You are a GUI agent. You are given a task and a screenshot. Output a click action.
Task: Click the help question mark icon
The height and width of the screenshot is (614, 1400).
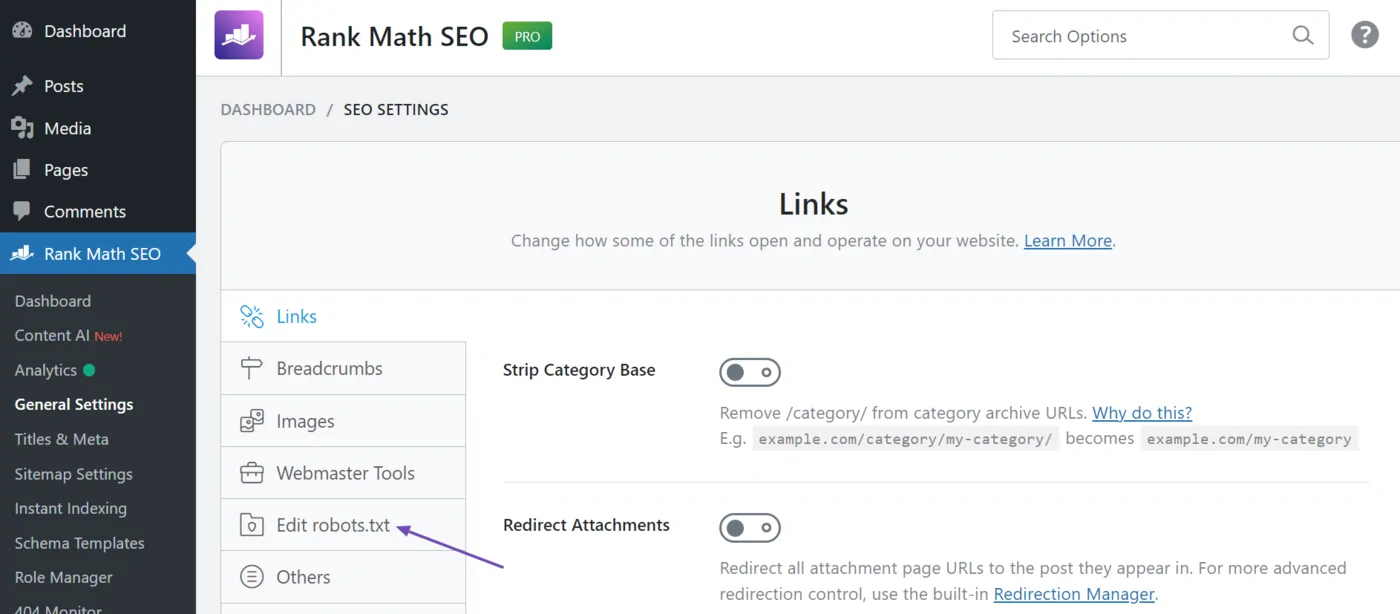tap(1365, 34)
